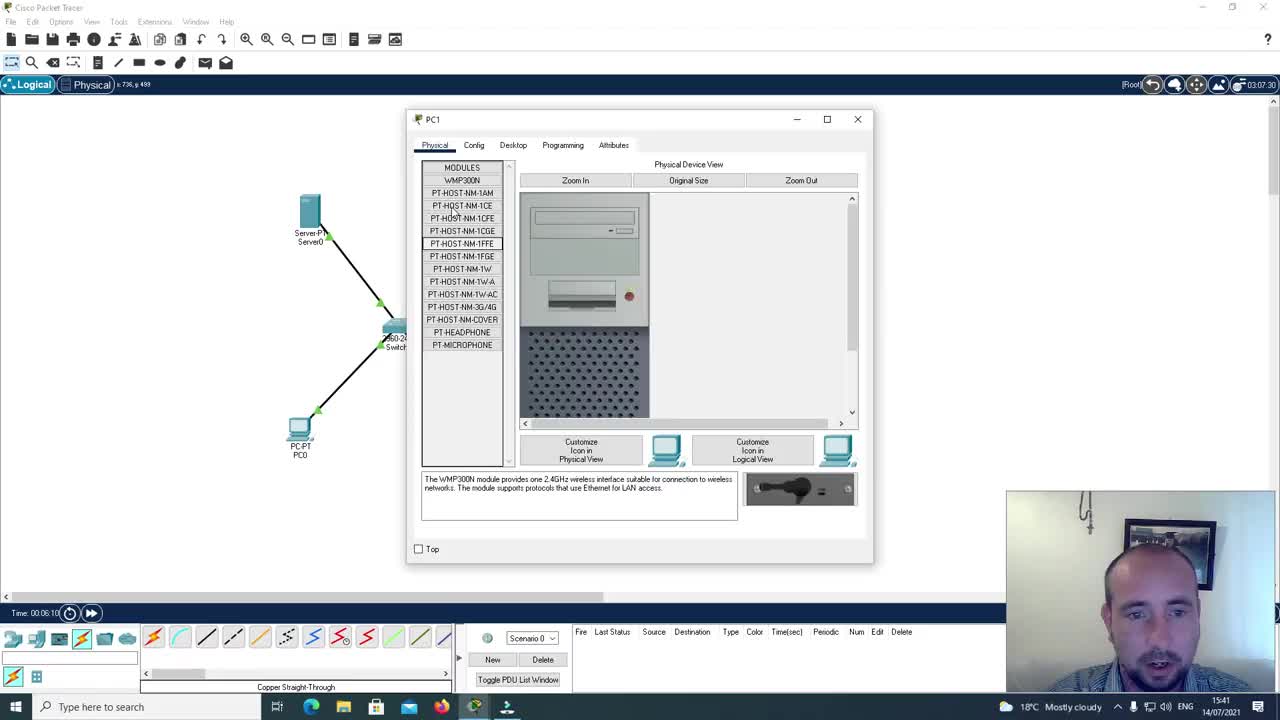Select the WMP300N module
This screenshot has height=720, width=1280.
pos(462,181)
